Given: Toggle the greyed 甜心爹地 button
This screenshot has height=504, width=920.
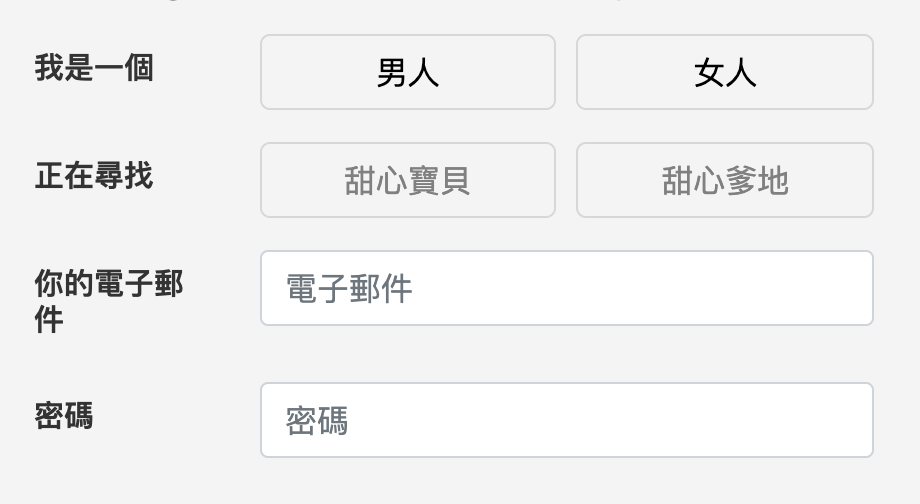Looking at the screenshot, I should (x=724, y=180).
